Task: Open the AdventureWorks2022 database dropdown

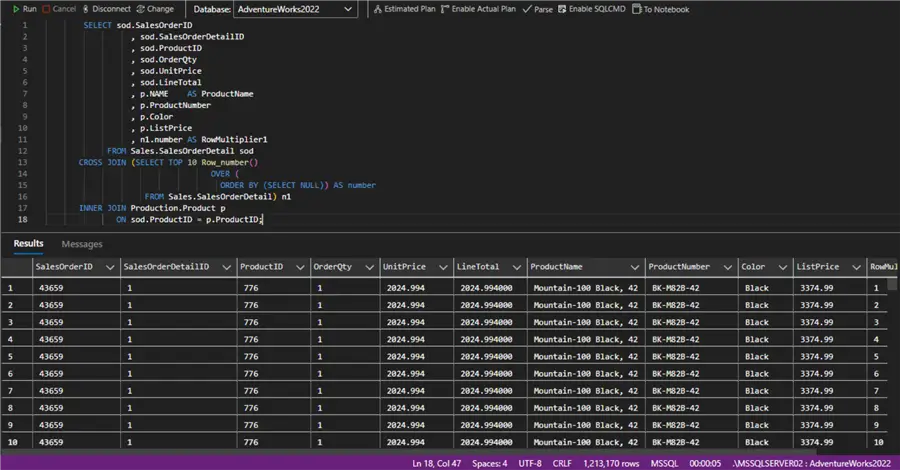Action: (x=295, y=9)
